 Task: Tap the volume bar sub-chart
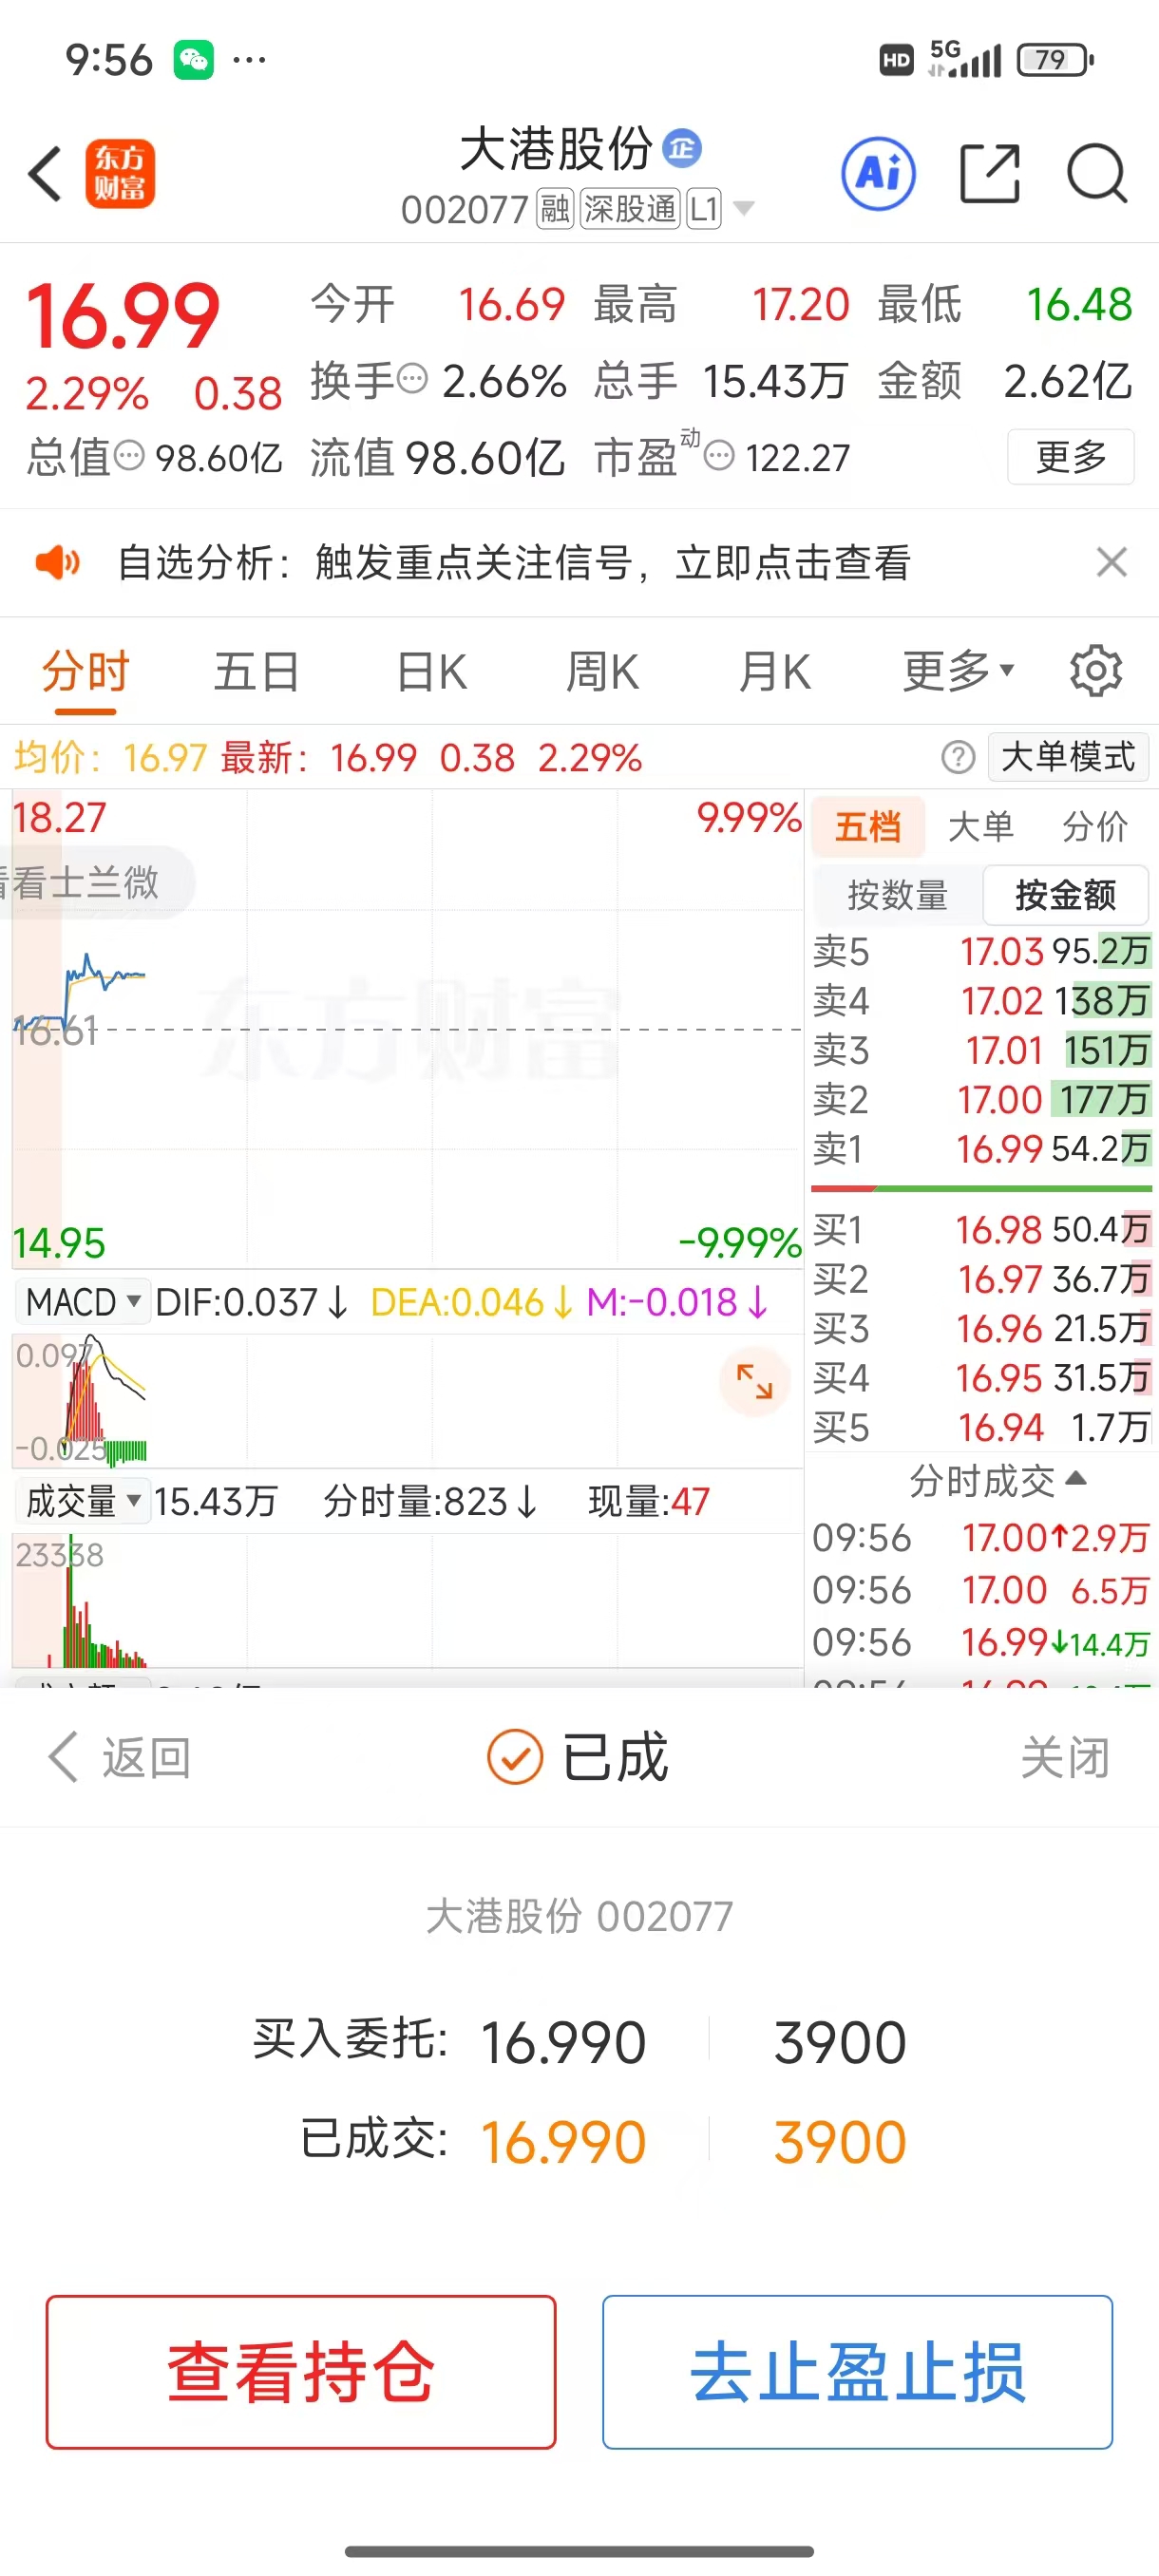pyautogui.click(x=407, y=1600)
